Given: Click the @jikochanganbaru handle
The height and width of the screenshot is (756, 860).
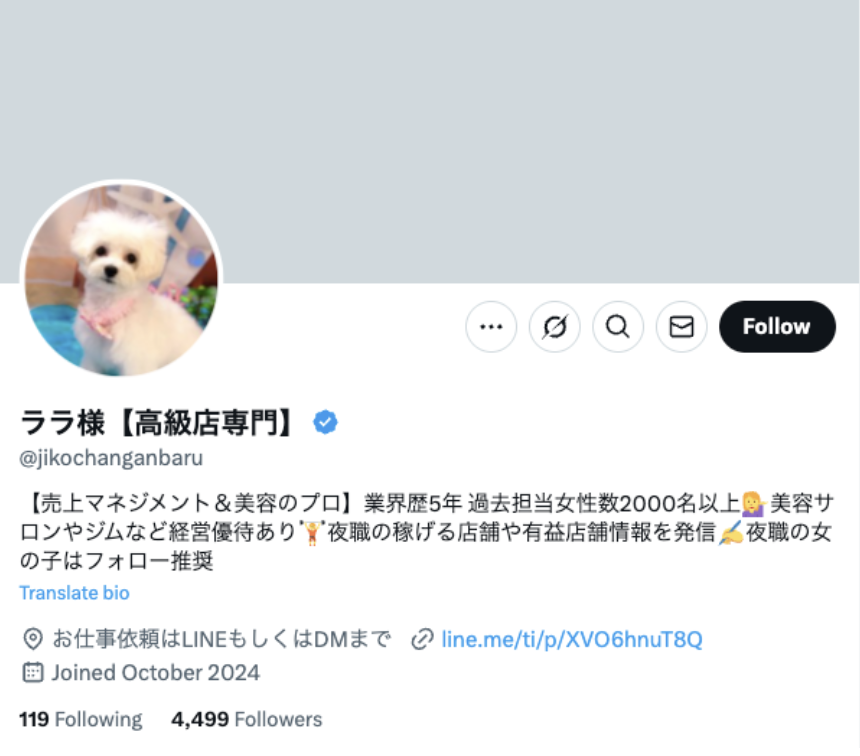Looking at the screenshot, I should tap(111, 458).
